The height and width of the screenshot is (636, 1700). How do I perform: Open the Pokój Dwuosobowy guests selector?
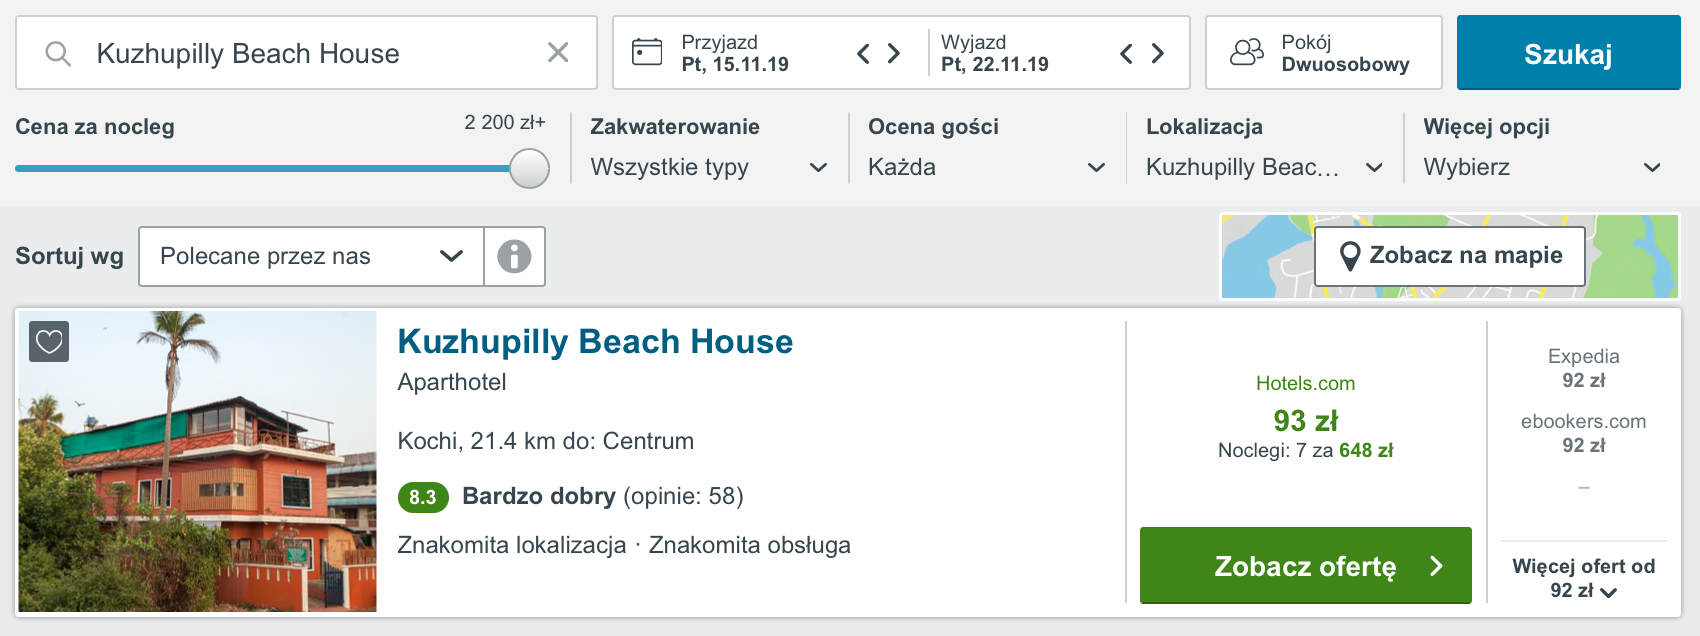tap(1324, 53)
